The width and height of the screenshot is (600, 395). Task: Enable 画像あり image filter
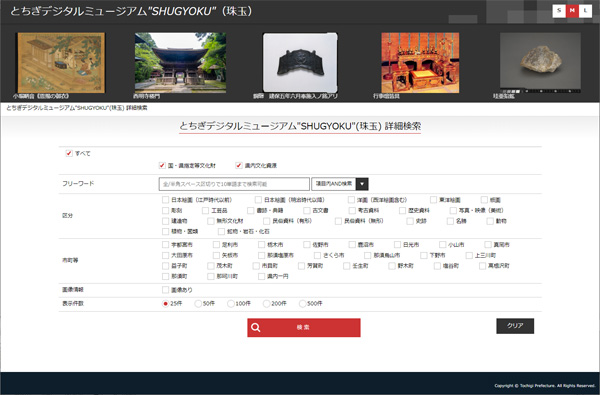[x=165, y=290]
